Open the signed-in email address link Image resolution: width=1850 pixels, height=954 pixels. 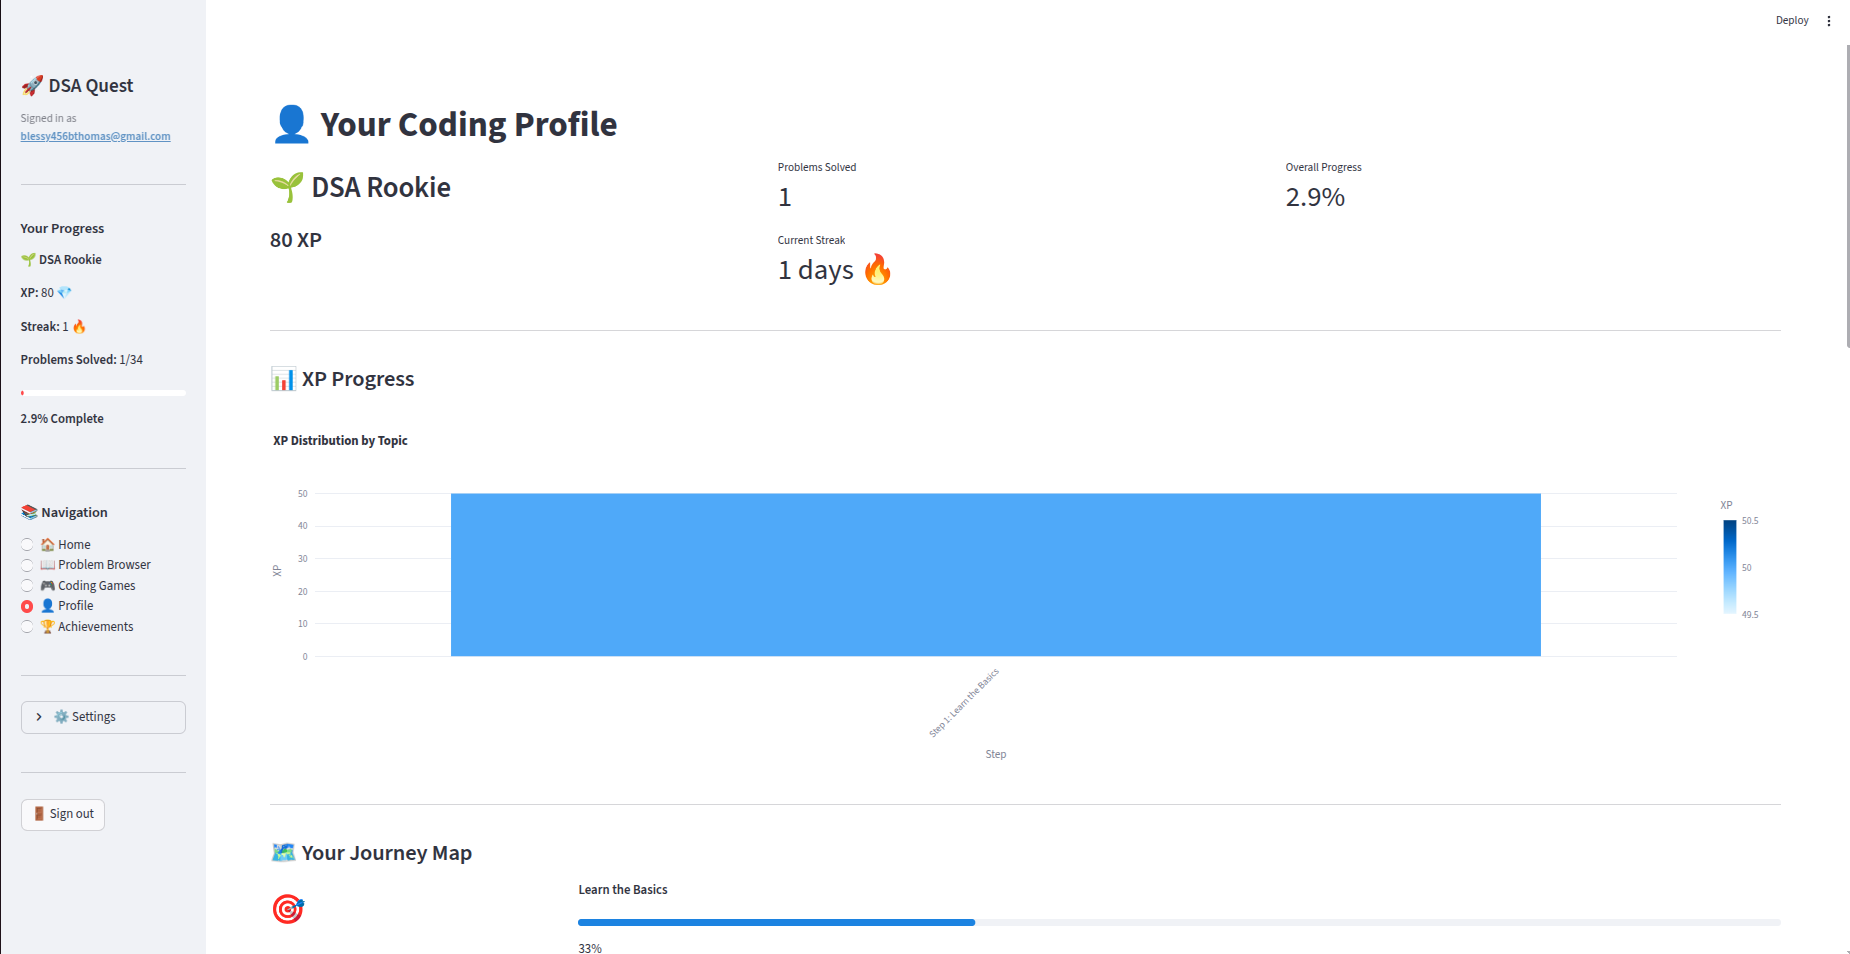95,136
